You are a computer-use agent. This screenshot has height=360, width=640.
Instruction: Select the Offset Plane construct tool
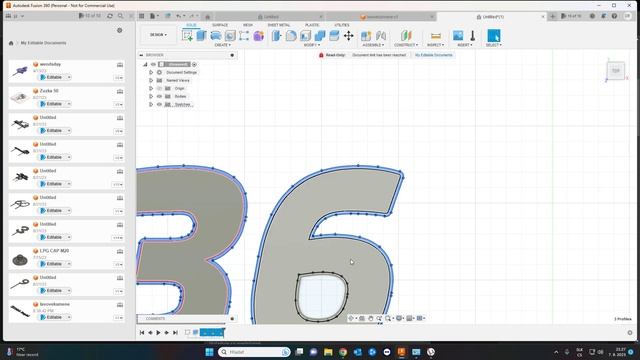(406, 36)
